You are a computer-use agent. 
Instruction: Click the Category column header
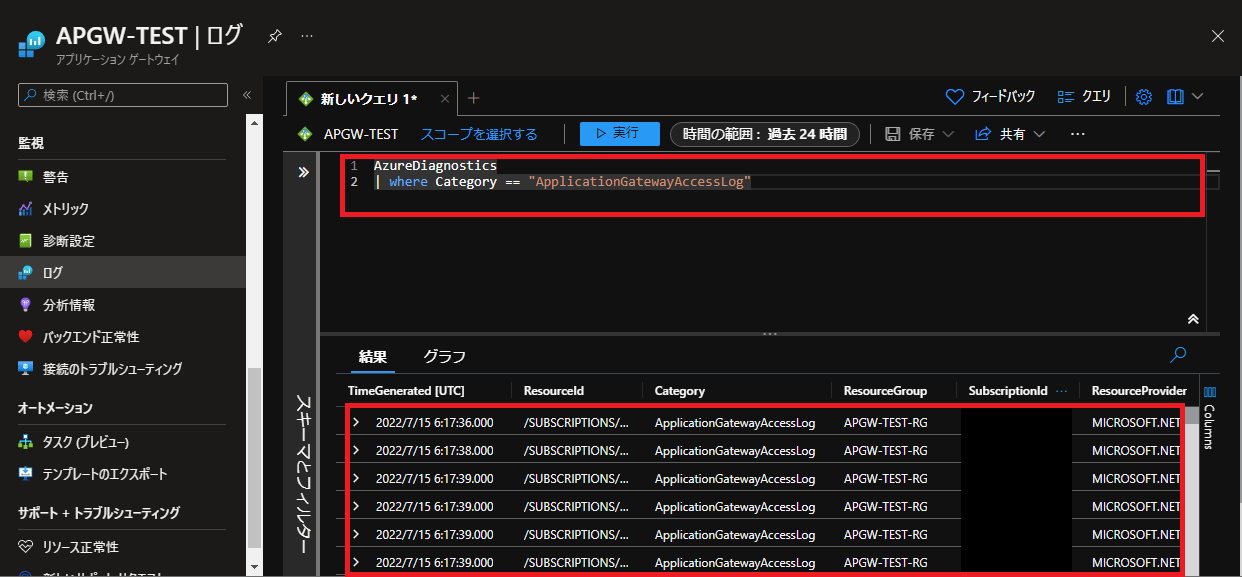(x=680, y=390)
